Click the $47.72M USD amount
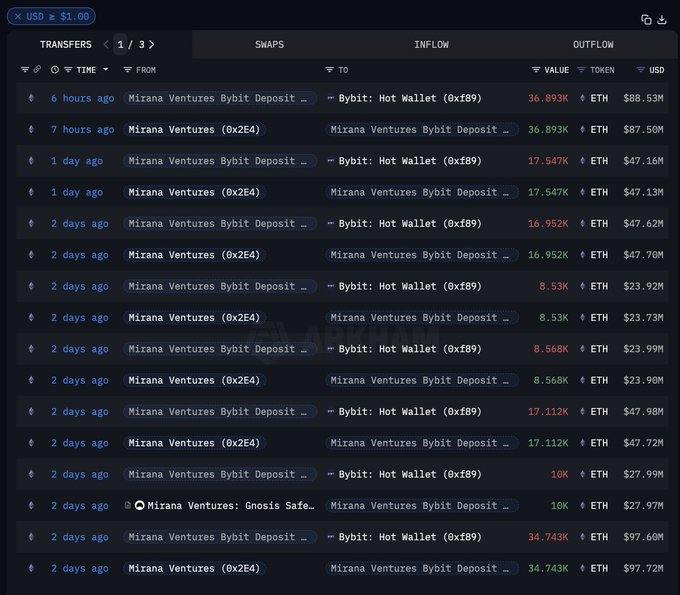This screenshot has width=680, height=595. (643, 443)
